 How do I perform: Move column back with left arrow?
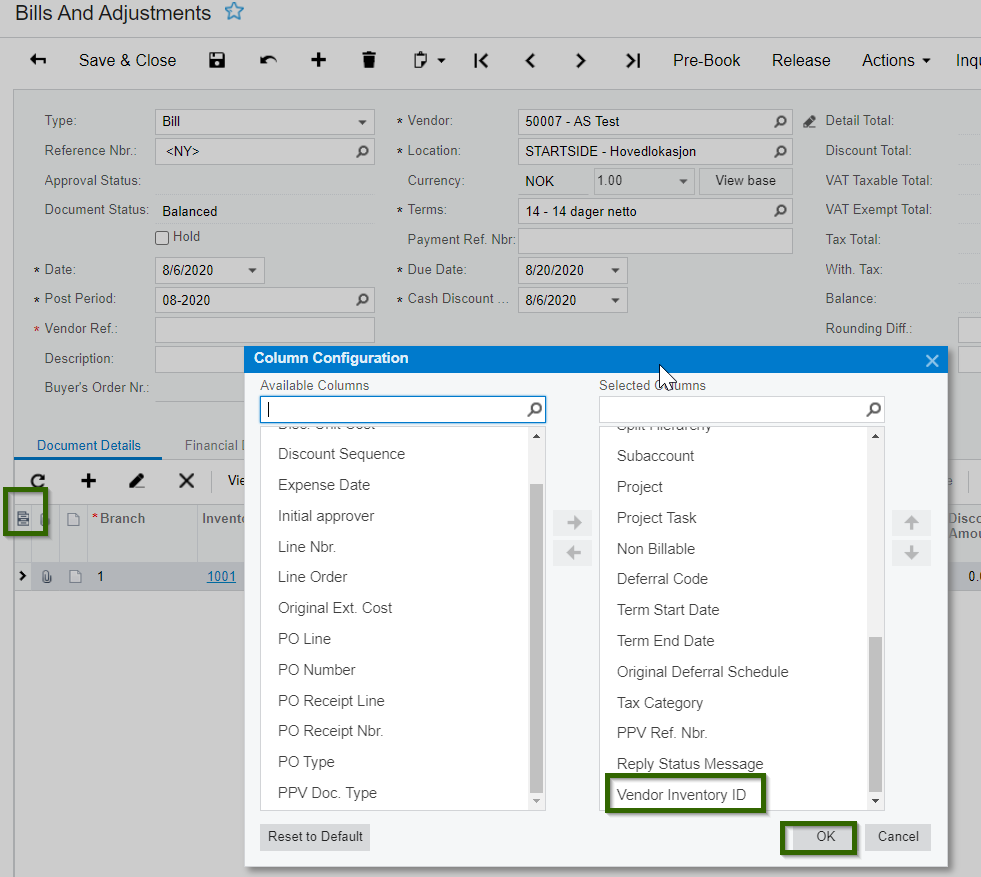(x=572, y=553)
